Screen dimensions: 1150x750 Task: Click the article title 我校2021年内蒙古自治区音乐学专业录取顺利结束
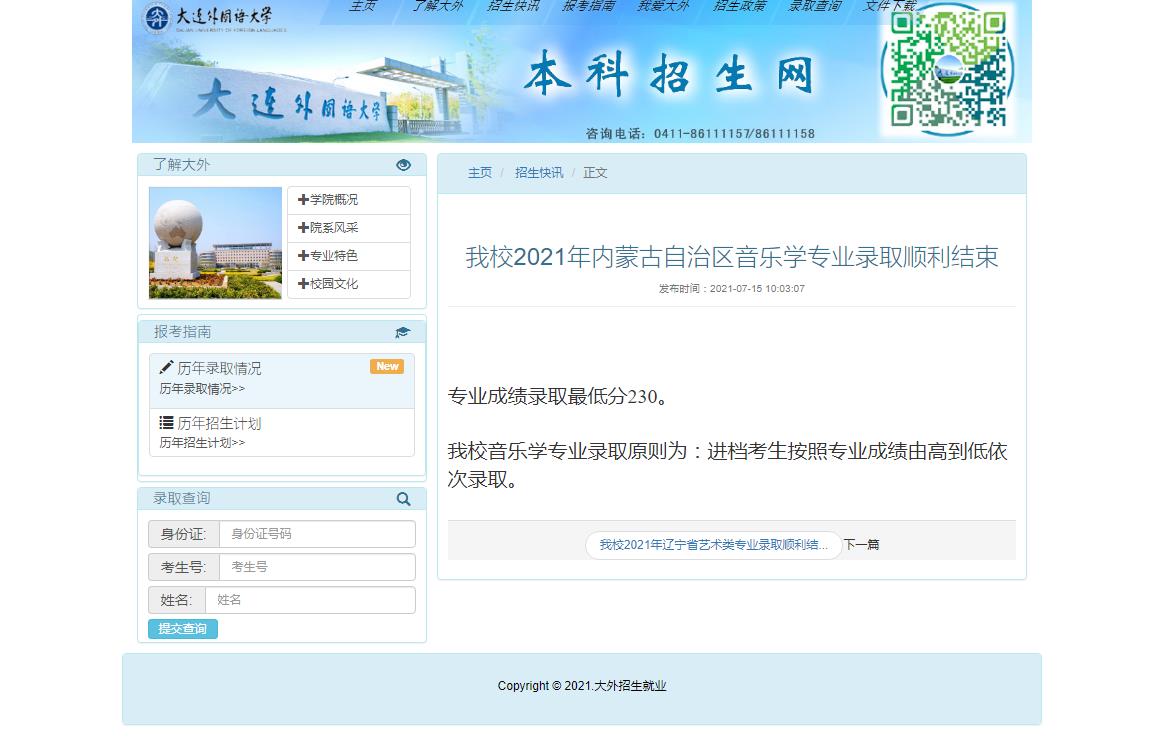tap(732, 257)
